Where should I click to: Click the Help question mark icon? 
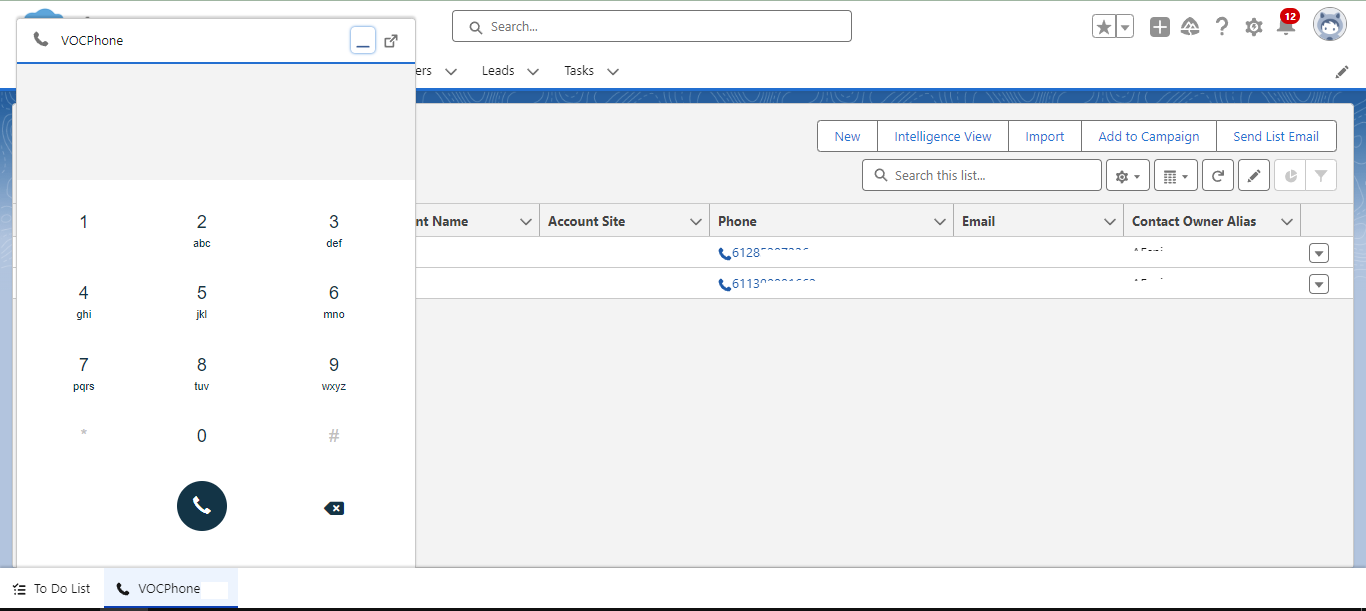(1221, 26)
